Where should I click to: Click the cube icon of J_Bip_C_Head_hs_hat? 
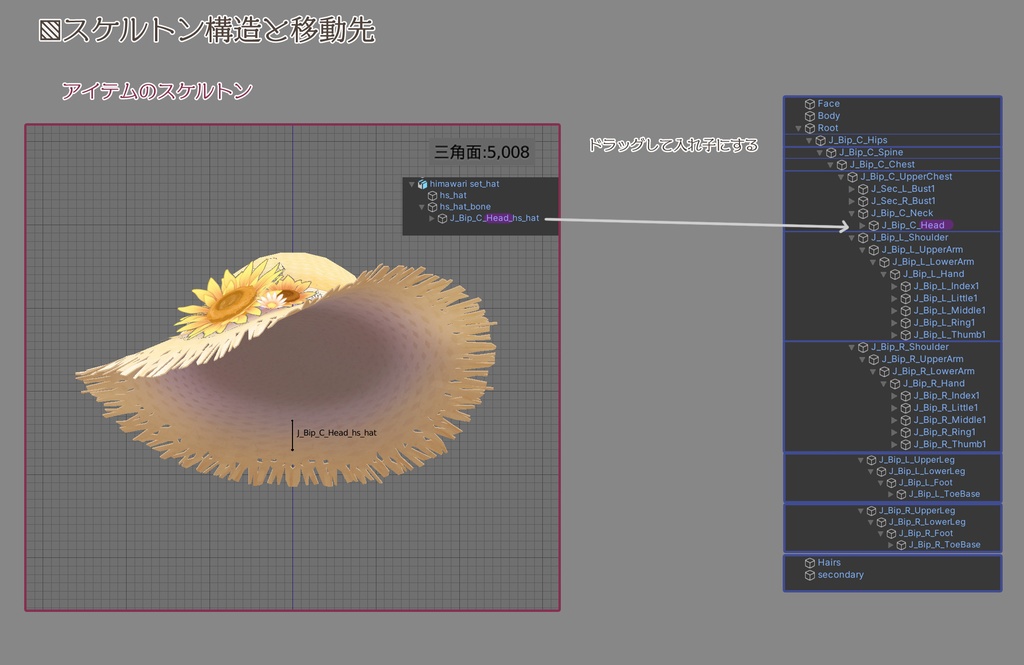(442, 218)
